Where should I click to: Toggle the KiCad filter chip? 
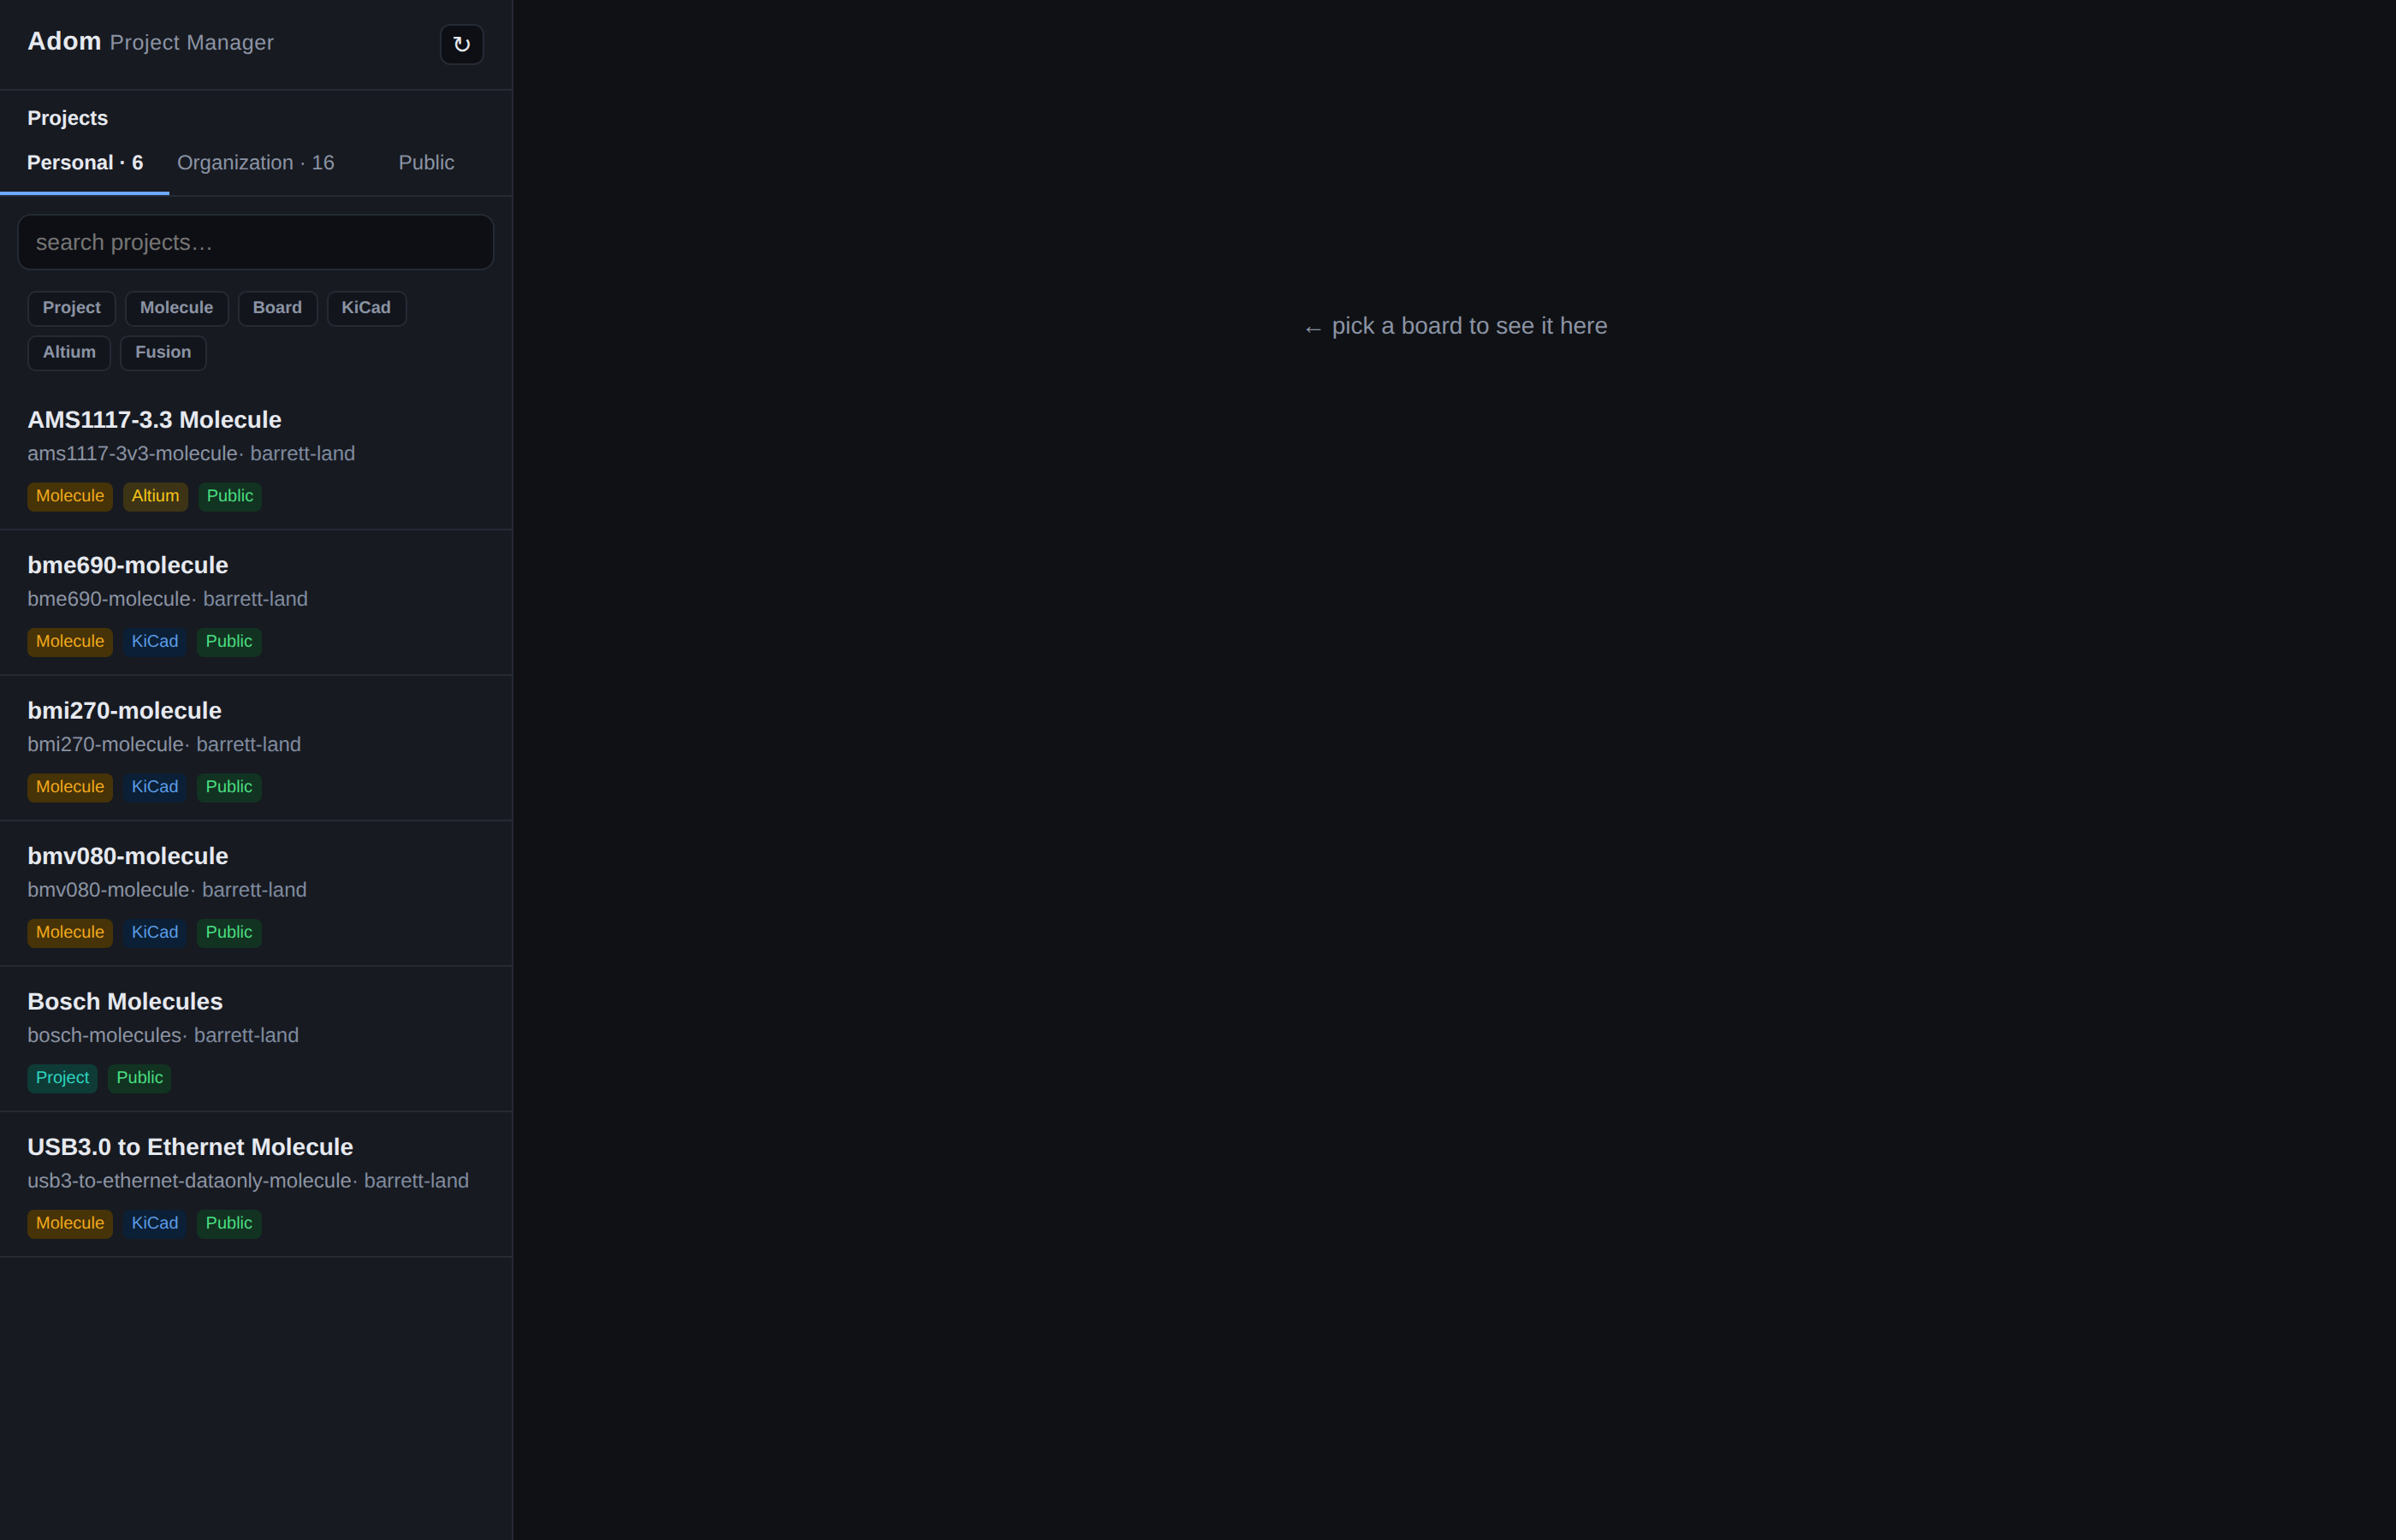pyautogui.click(x=366, y=308)
